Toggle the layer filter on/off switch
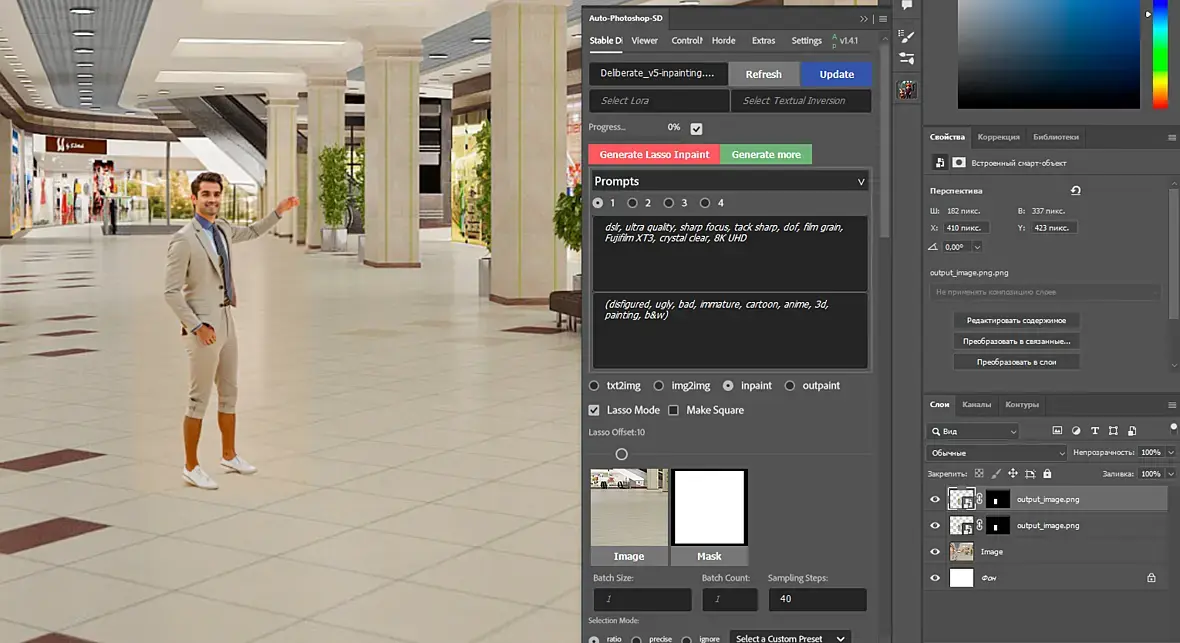 (1172, 428)
